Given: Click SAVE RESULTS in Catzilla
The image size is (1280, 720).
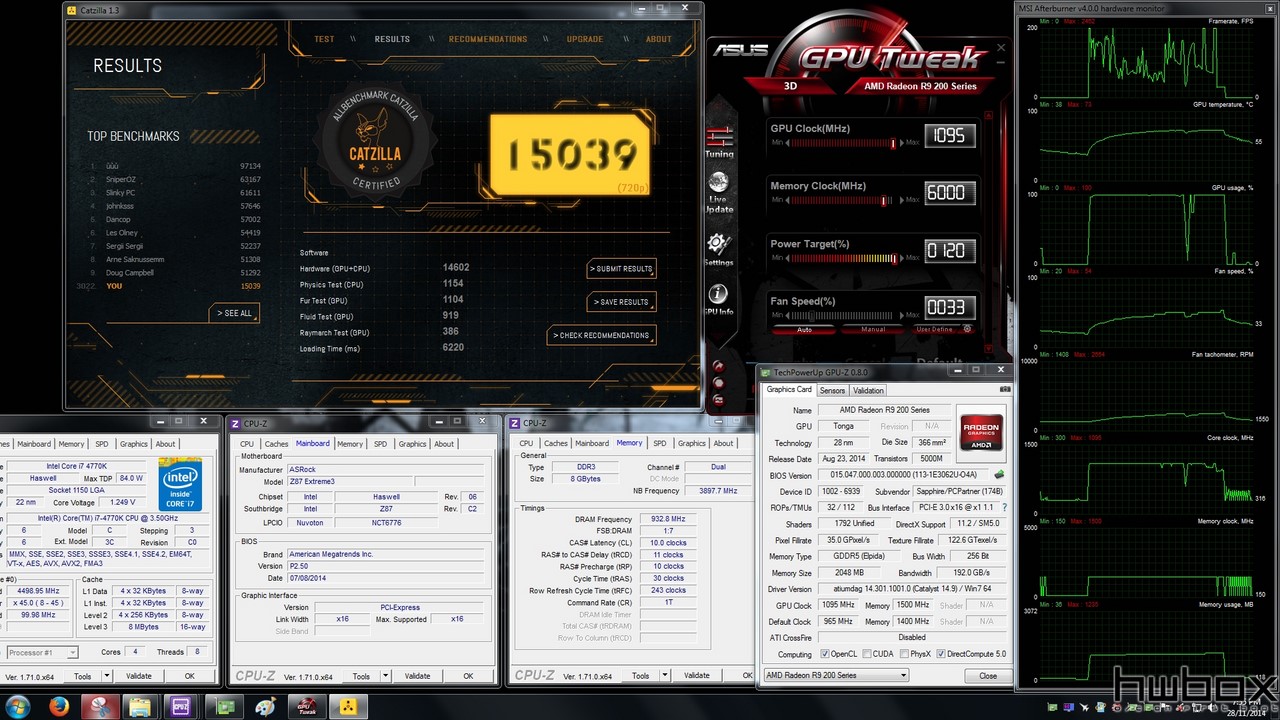Looking at the screenshot, I should [621, 301].
